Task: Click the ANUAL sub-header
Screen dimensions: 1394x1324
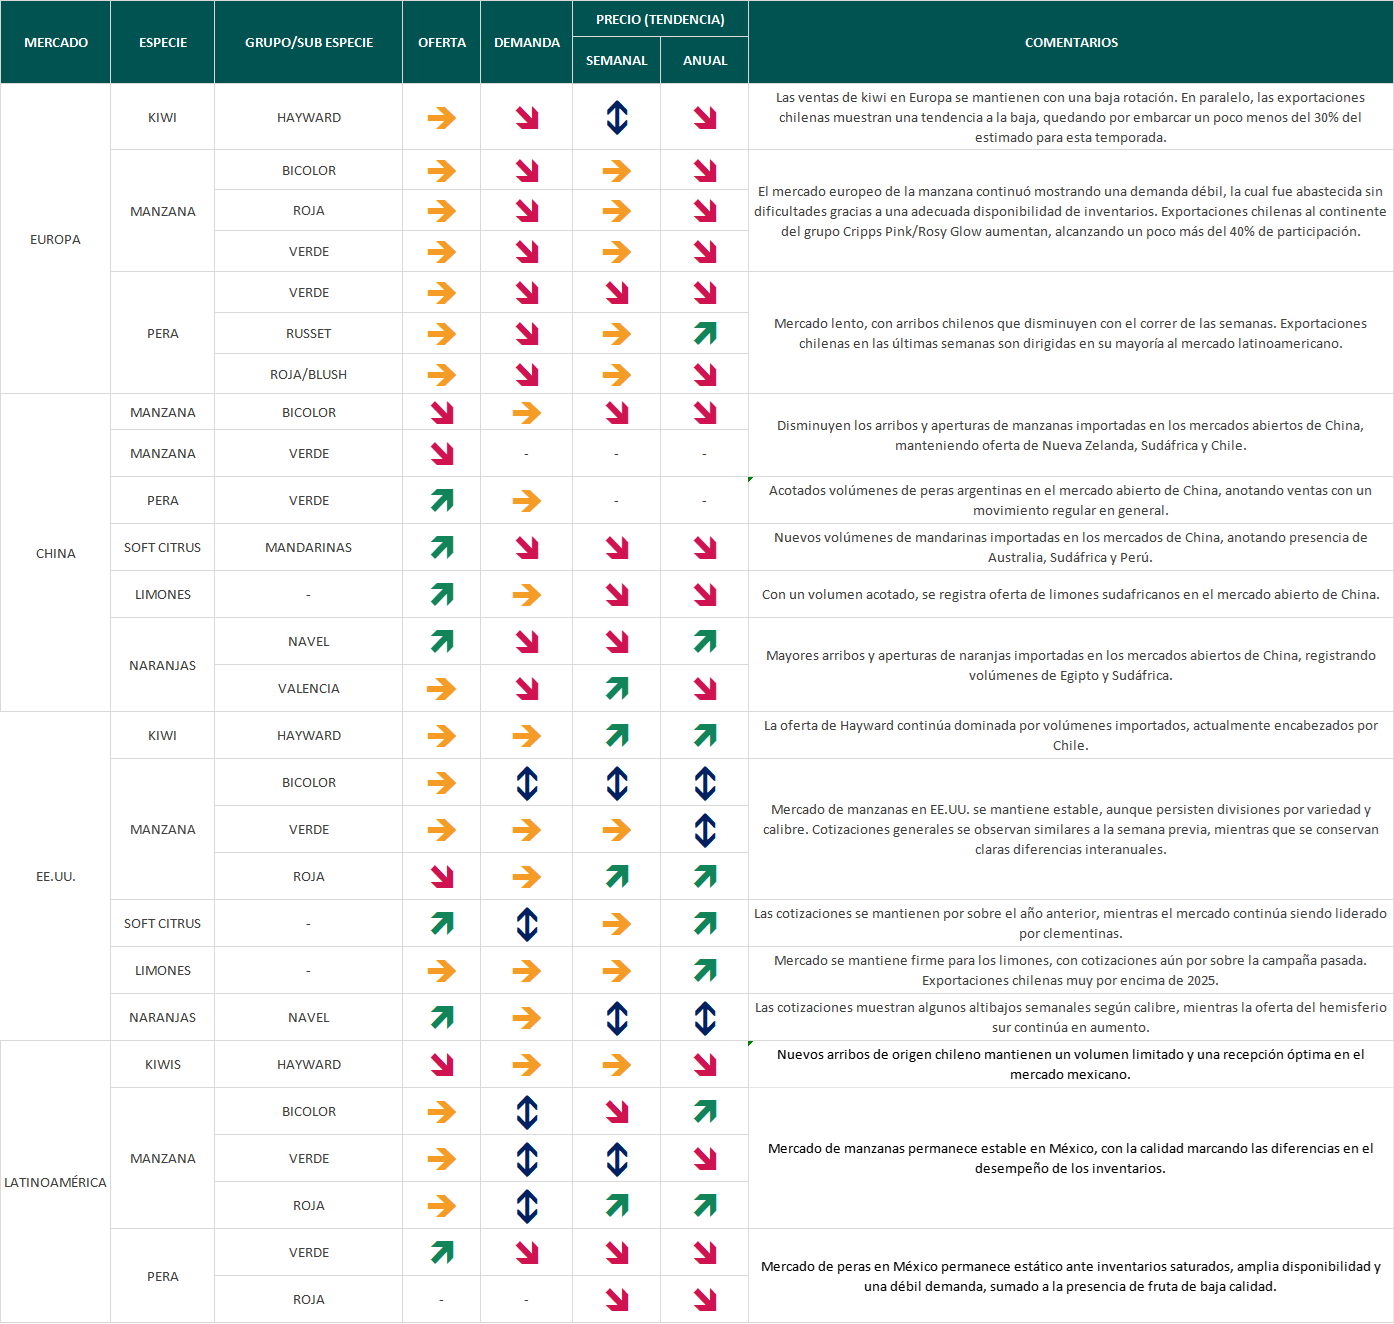Action: (705, 60)
